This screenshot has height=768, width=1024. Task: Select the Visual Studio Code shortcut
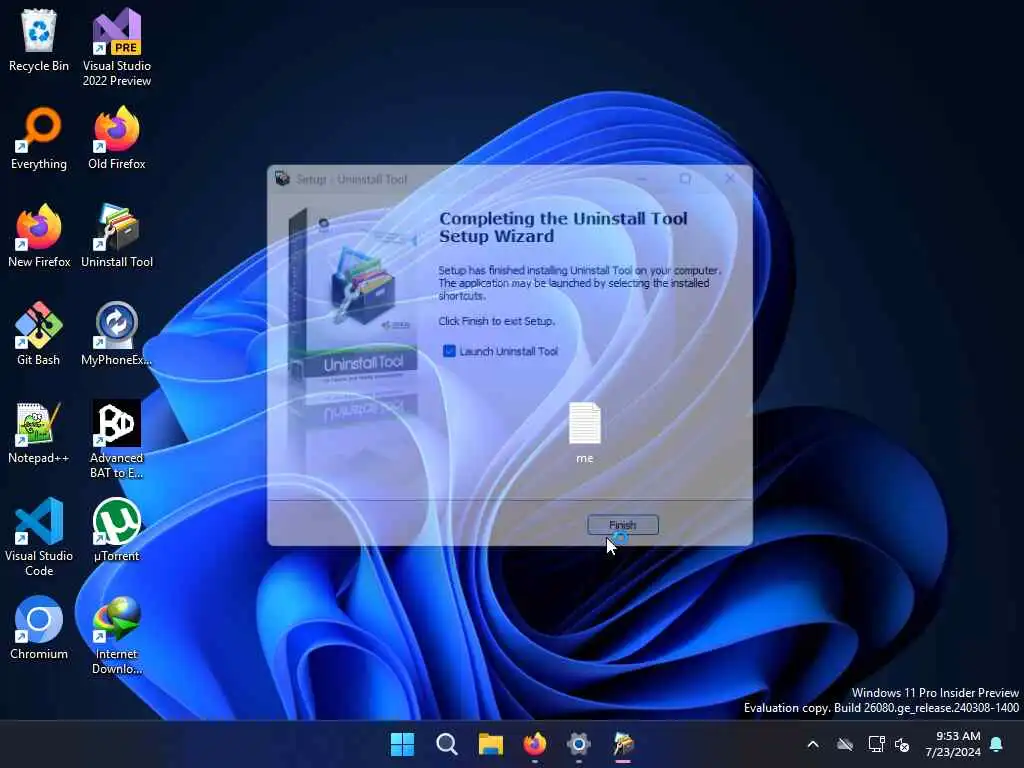(39, 537)
